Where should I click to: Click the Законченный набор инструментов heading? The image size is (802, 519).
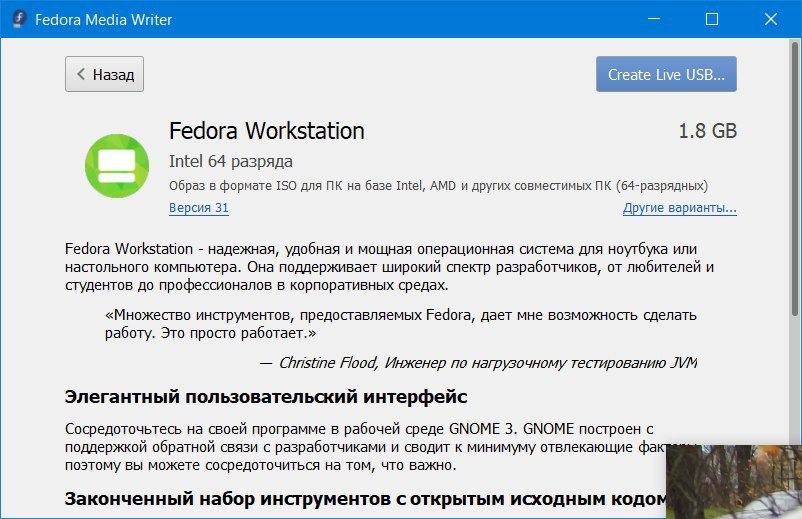coord(365,499)
